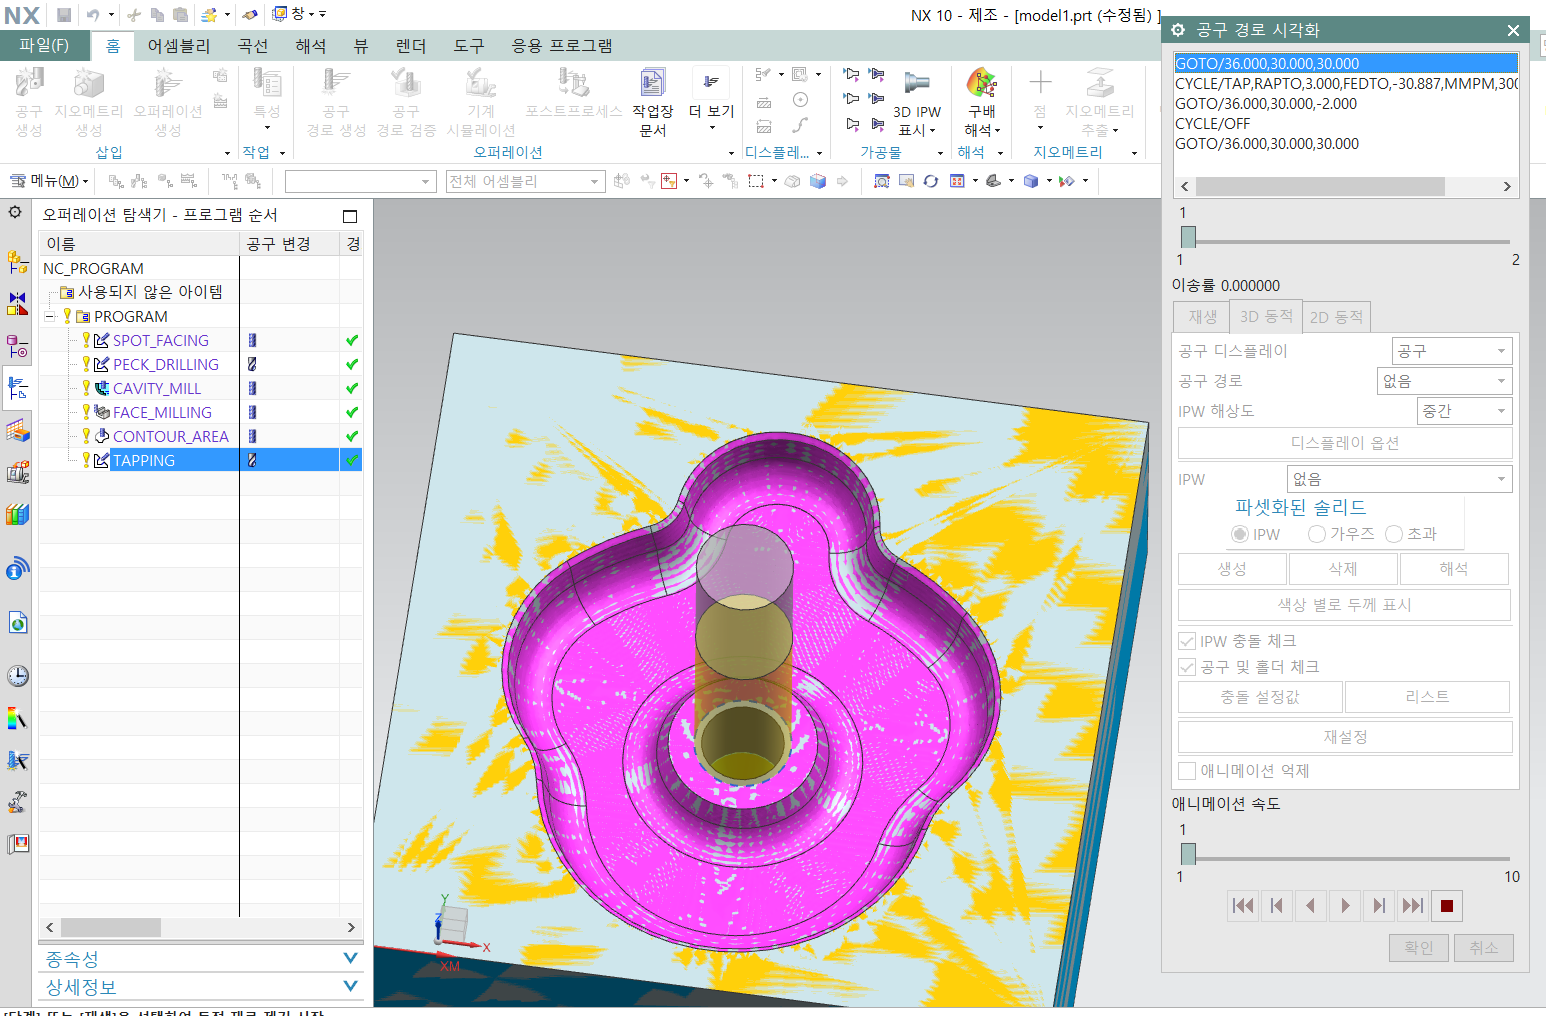Switch to the 3D 동적 tab
1546x1016 pixels.
click(1266, 316)
